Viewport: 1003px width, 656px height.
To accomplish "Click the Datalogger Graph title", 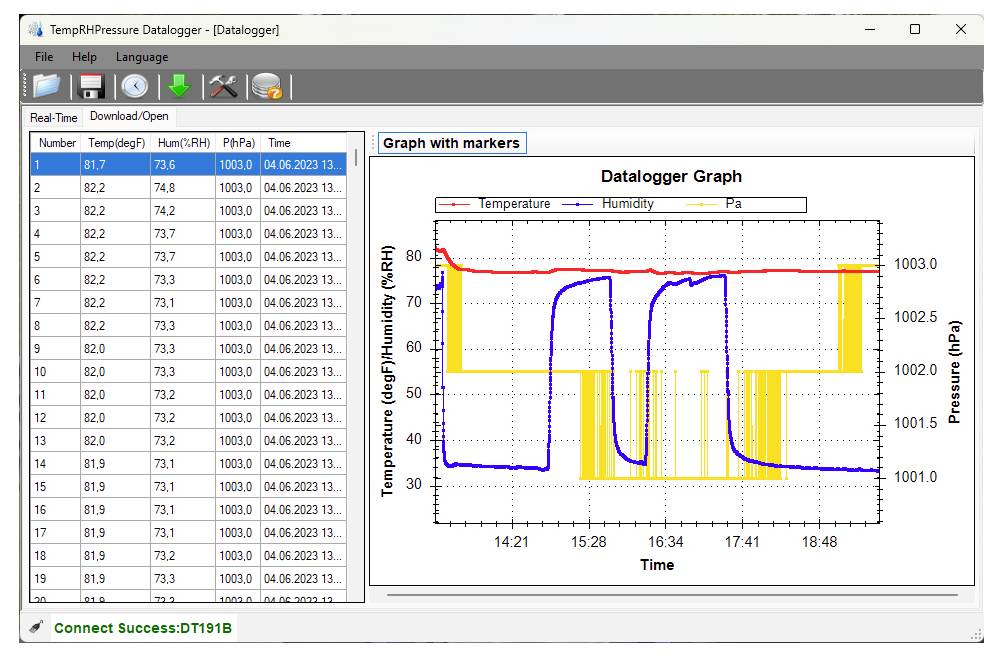I will [671, 176].
